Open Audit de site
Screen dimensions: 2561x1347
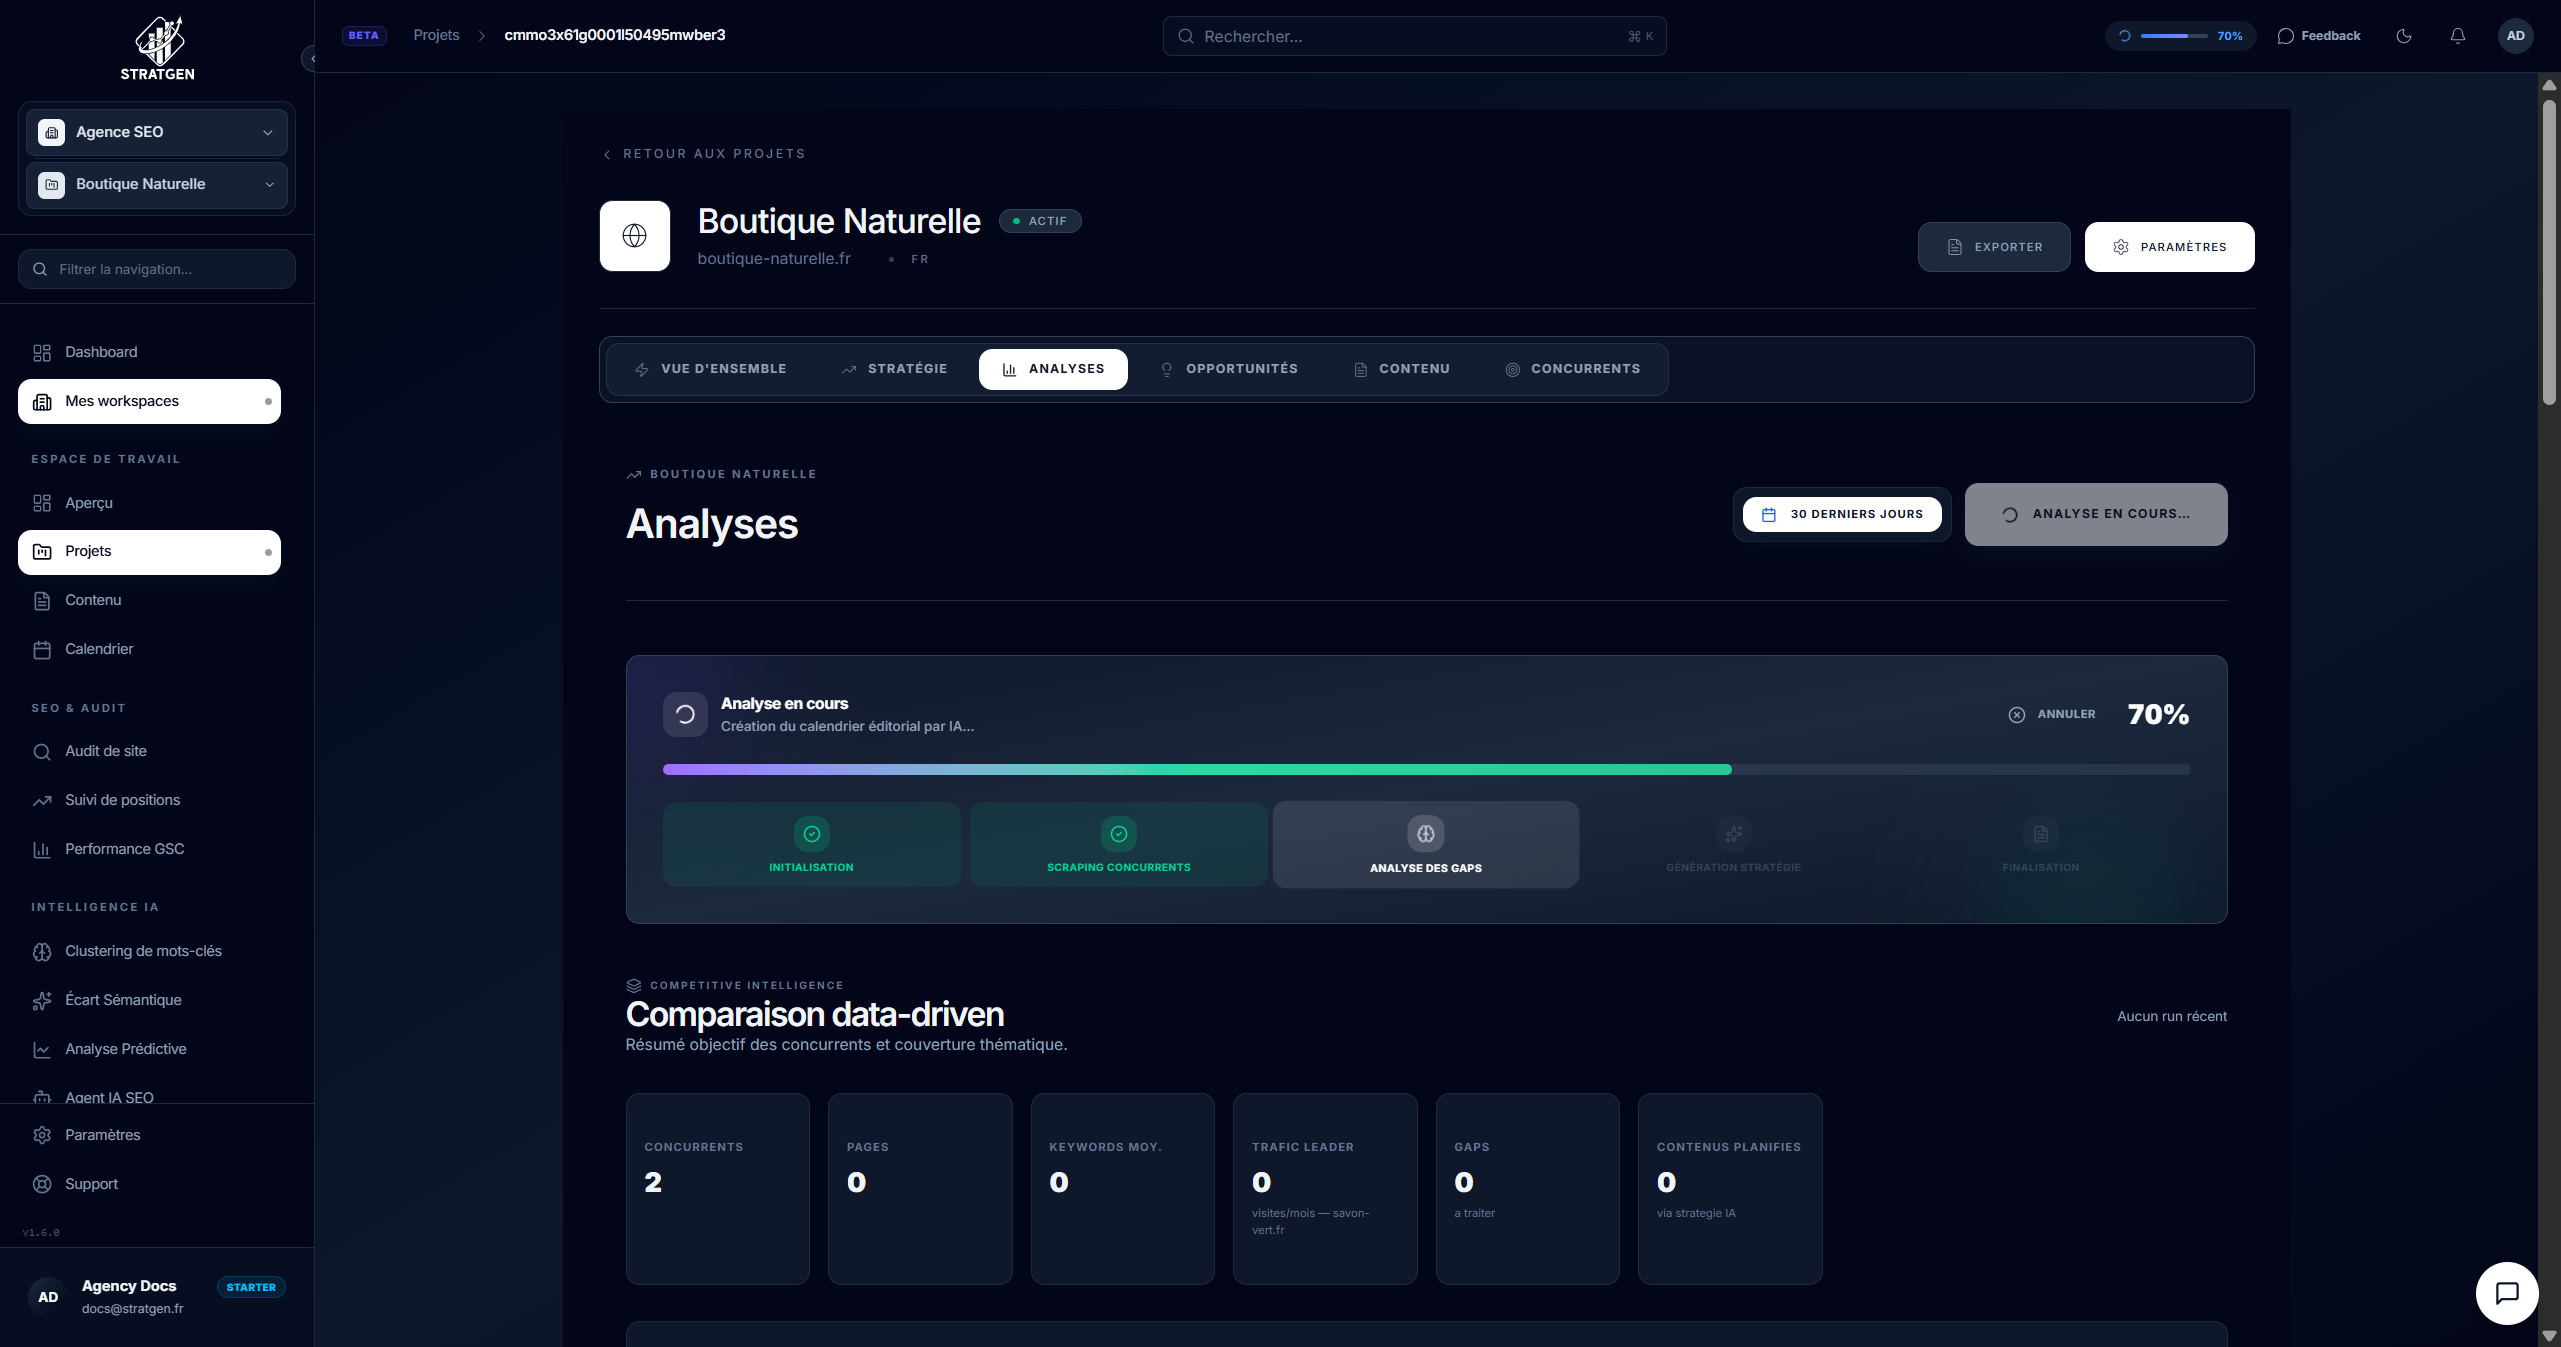tap(105, 751)
